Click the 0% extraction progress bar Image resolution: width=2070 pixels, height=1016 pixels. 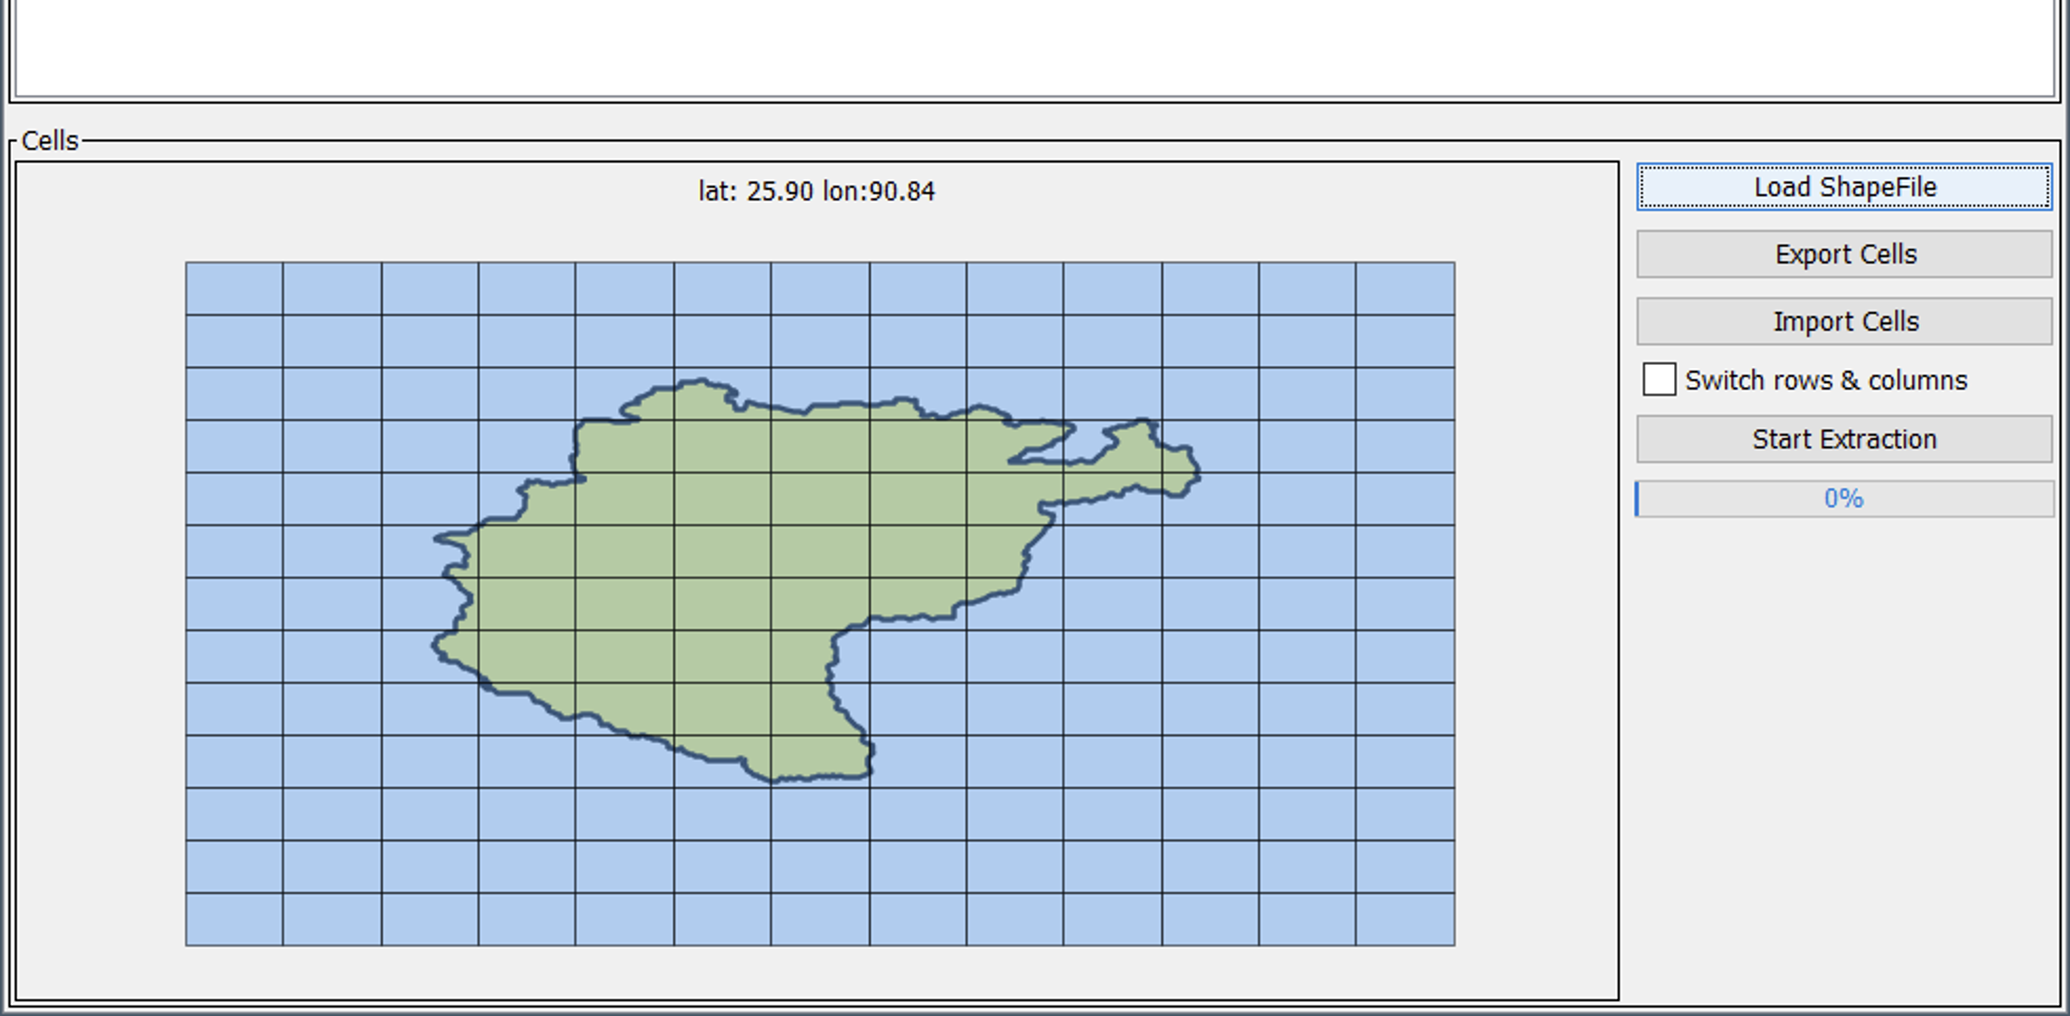(x=1843, y=498)
